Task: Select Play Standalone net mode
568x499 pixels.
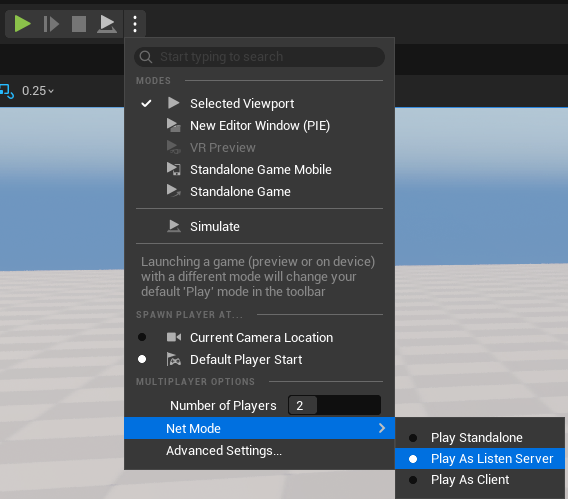Action: pos(480,438)
